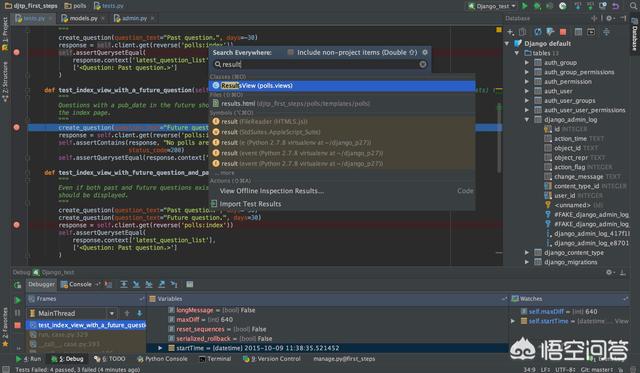
Task: Run the Django_test configuration
Action: coord(525,6)
